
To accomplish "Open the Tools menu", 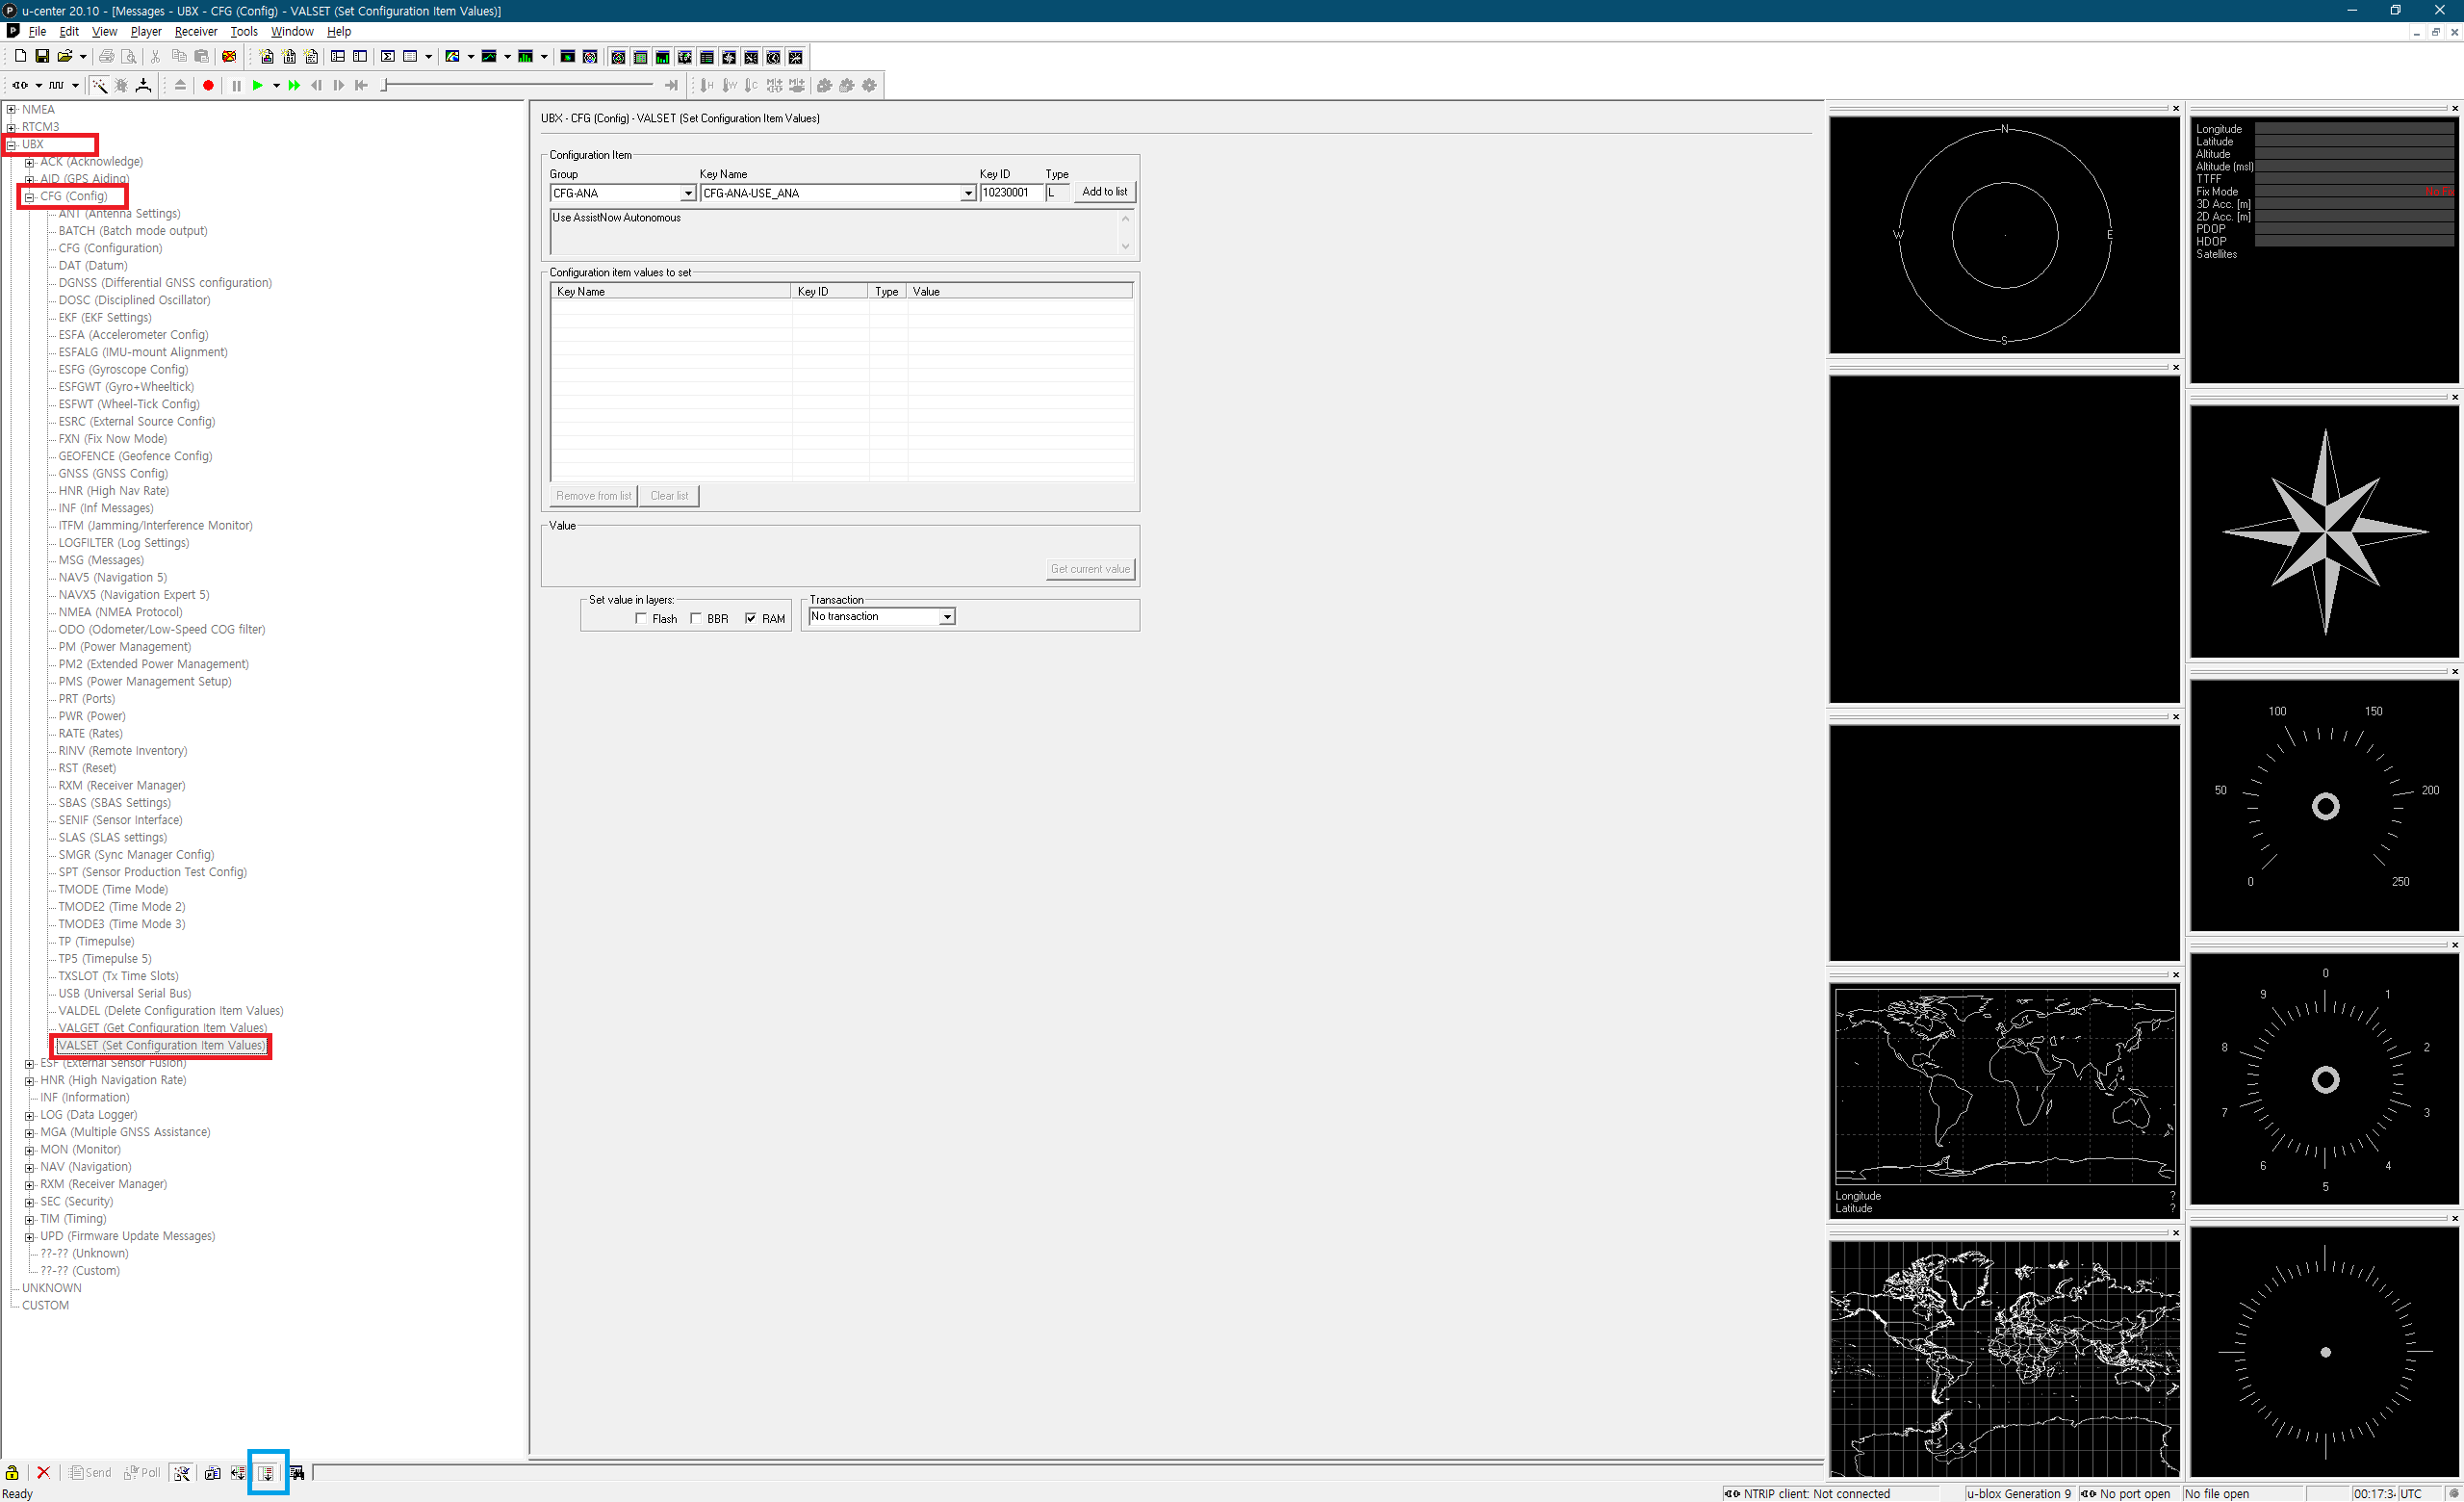I will [244, 32].
